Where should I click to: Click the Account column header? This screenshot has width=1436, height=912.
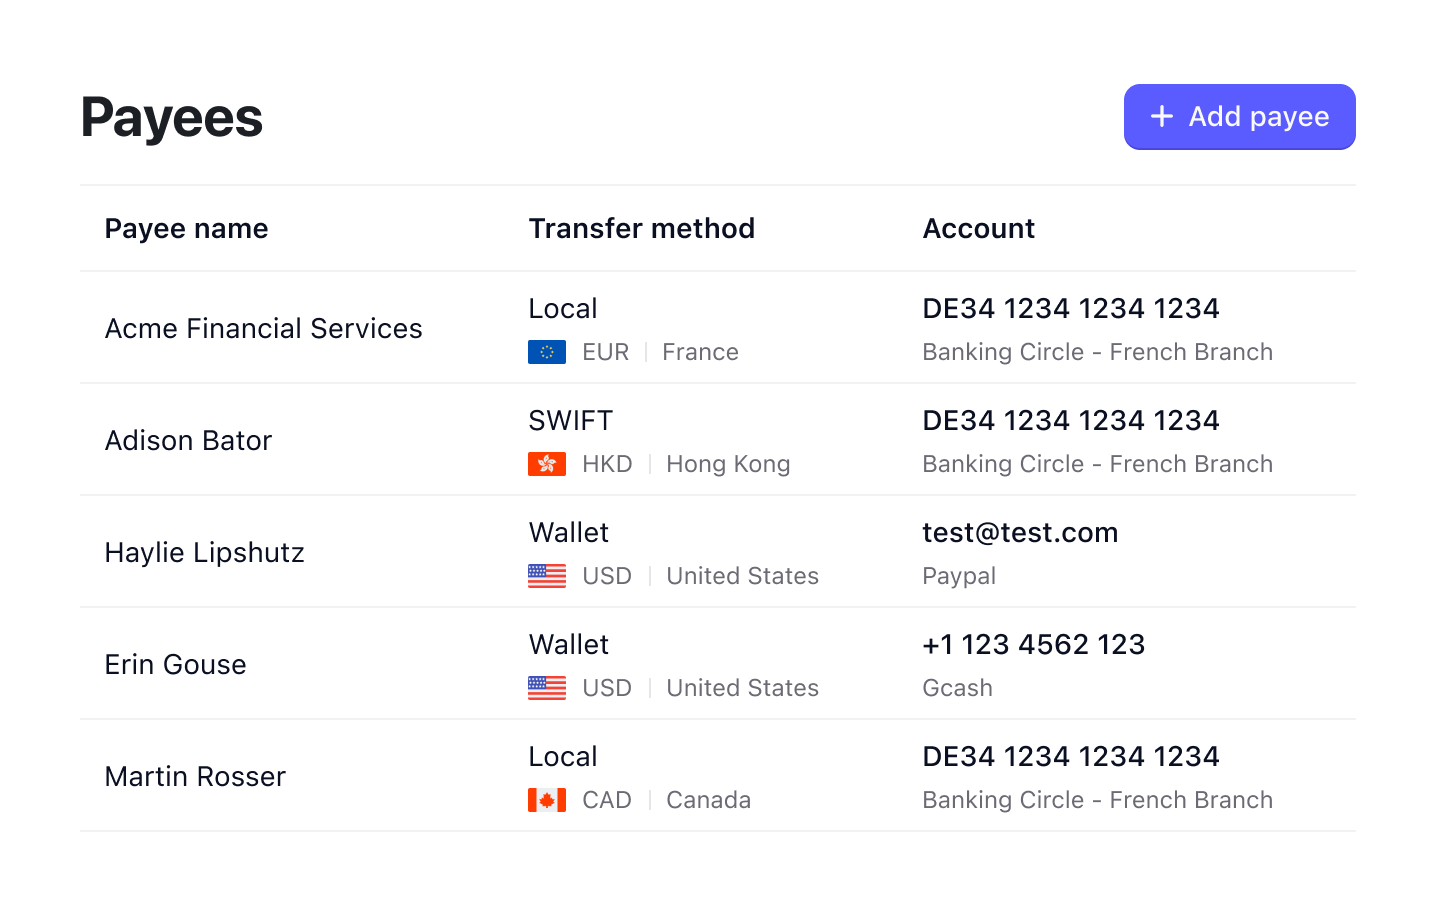click(x=978, y=229)
